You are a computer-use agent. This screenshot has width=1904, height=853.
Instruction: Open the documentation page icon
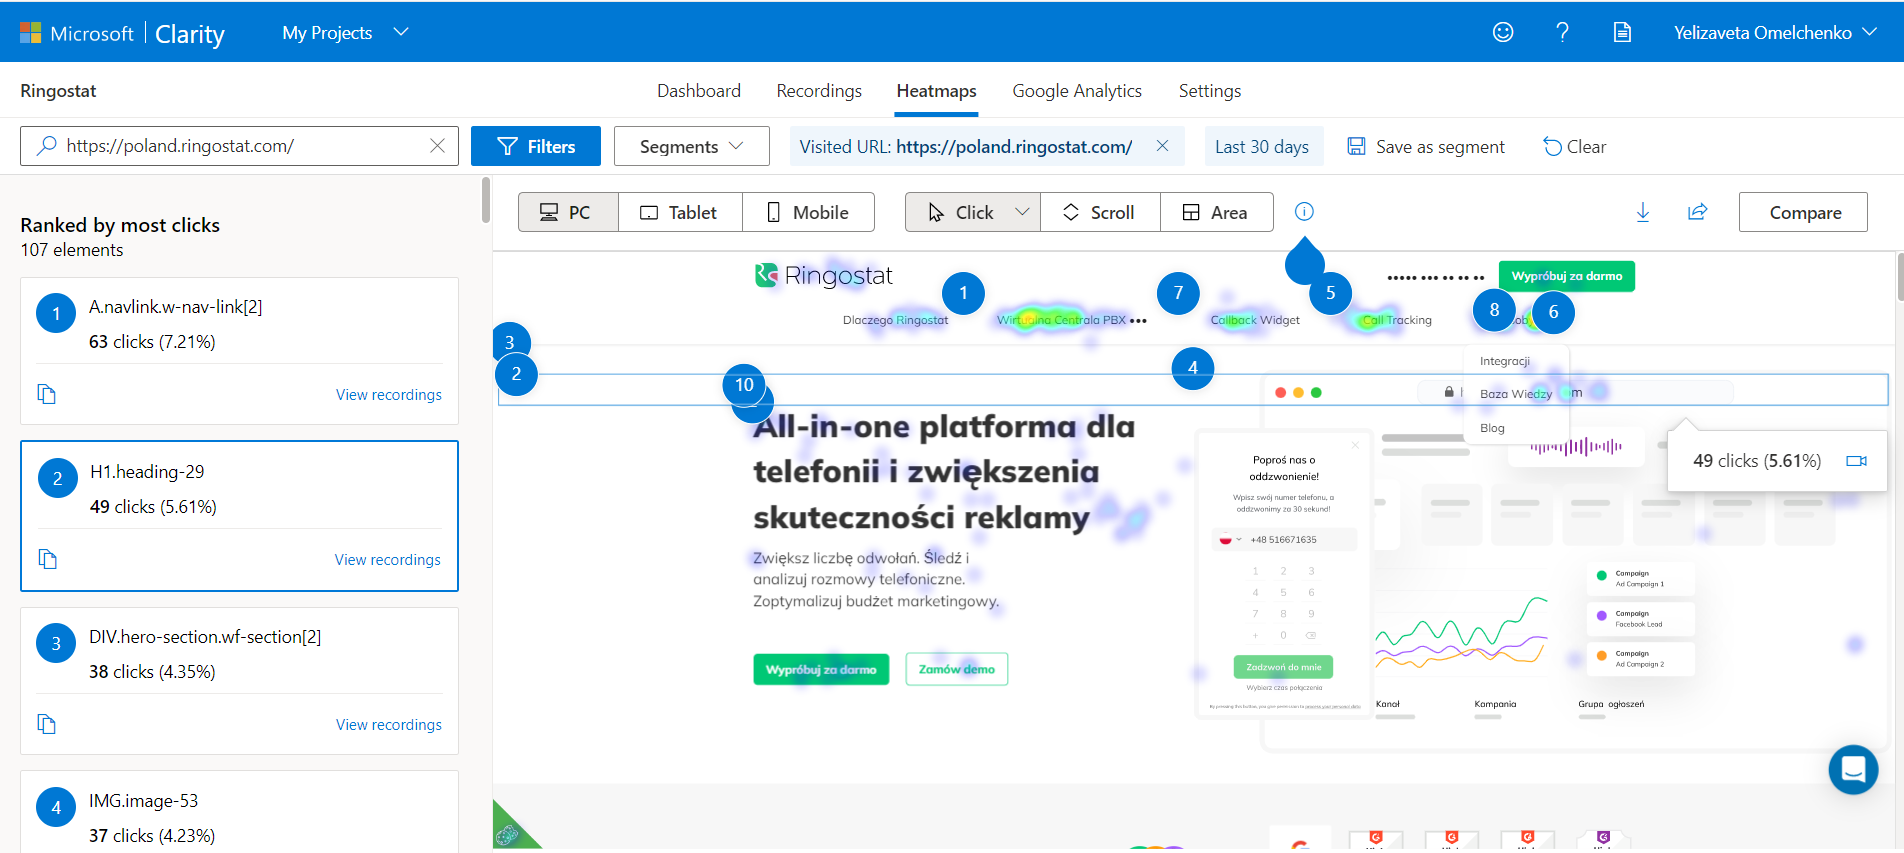[x=1622, y=32]
